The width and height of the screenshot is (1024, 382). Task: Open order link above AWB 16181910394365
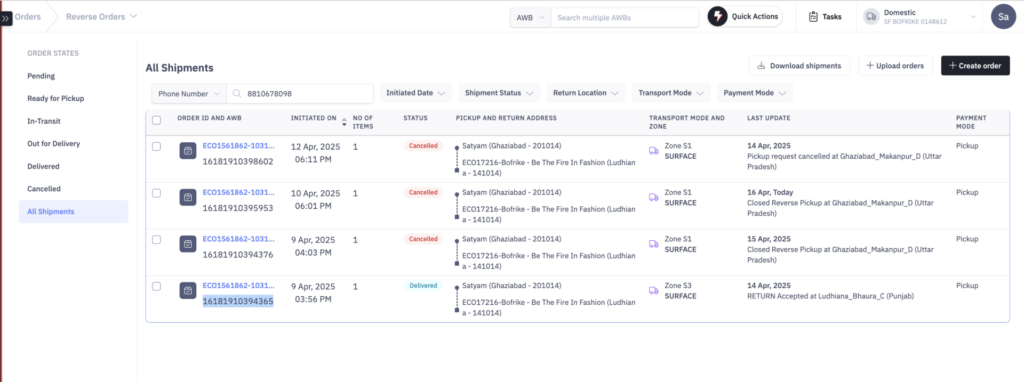point(238,285)
